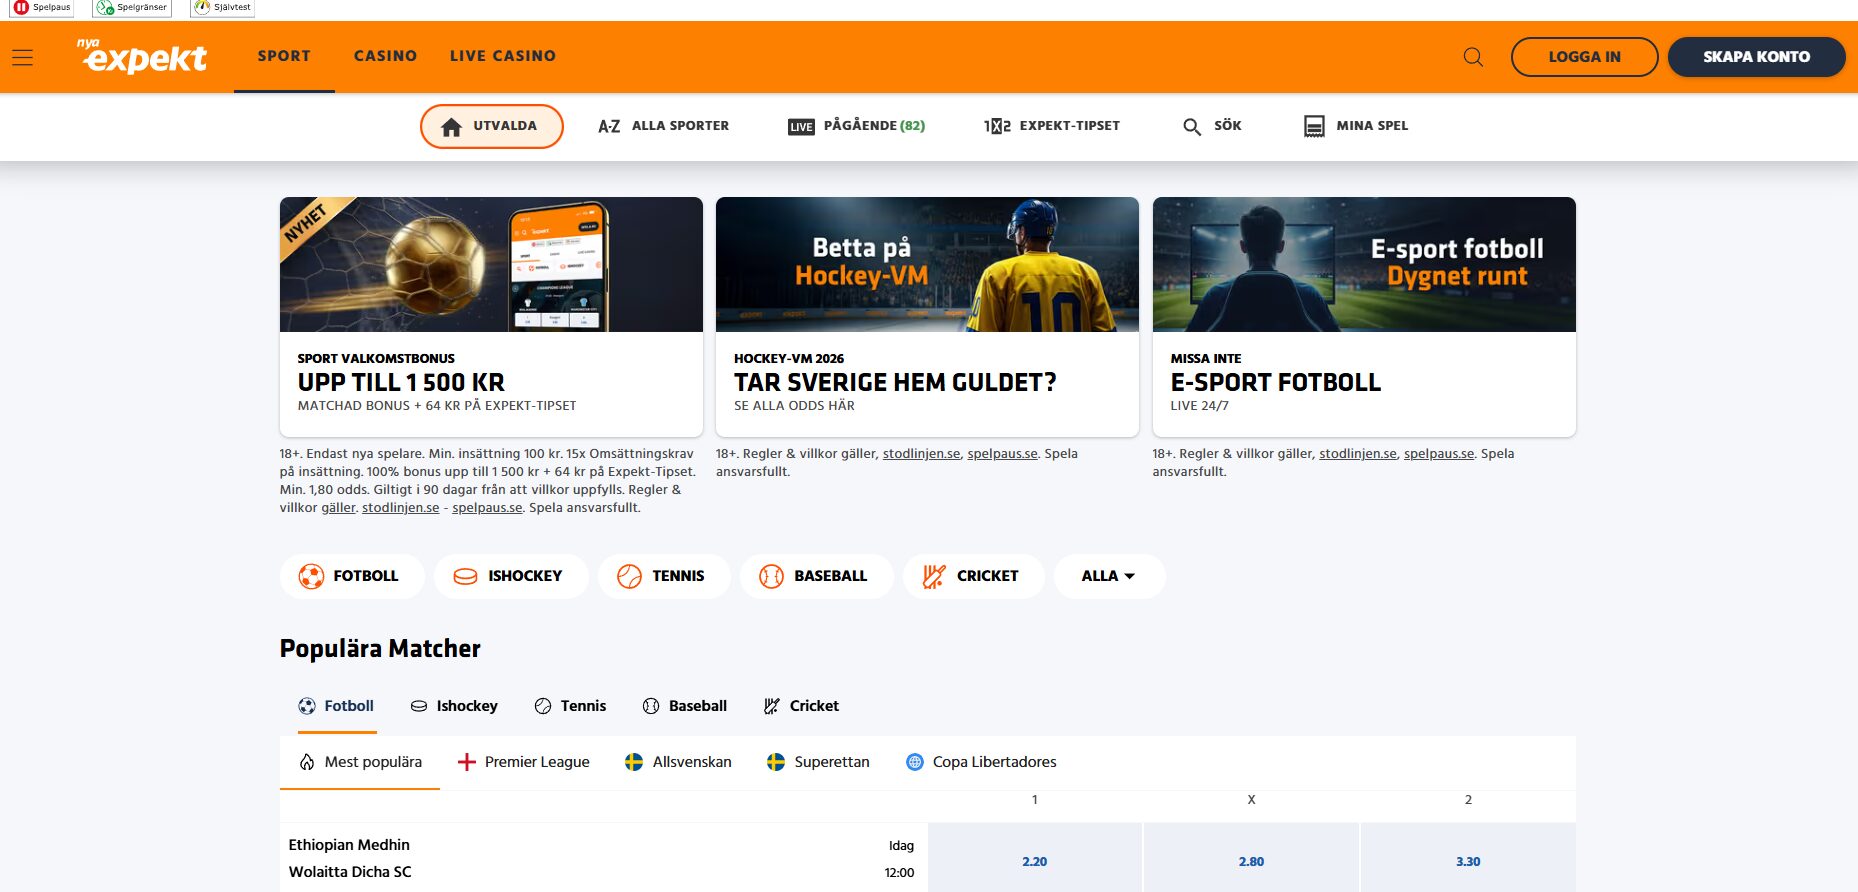Click the tennis ball icon in Tennis pill
The height and width of the screenshot is (892, 1858).
pos(629,576)
